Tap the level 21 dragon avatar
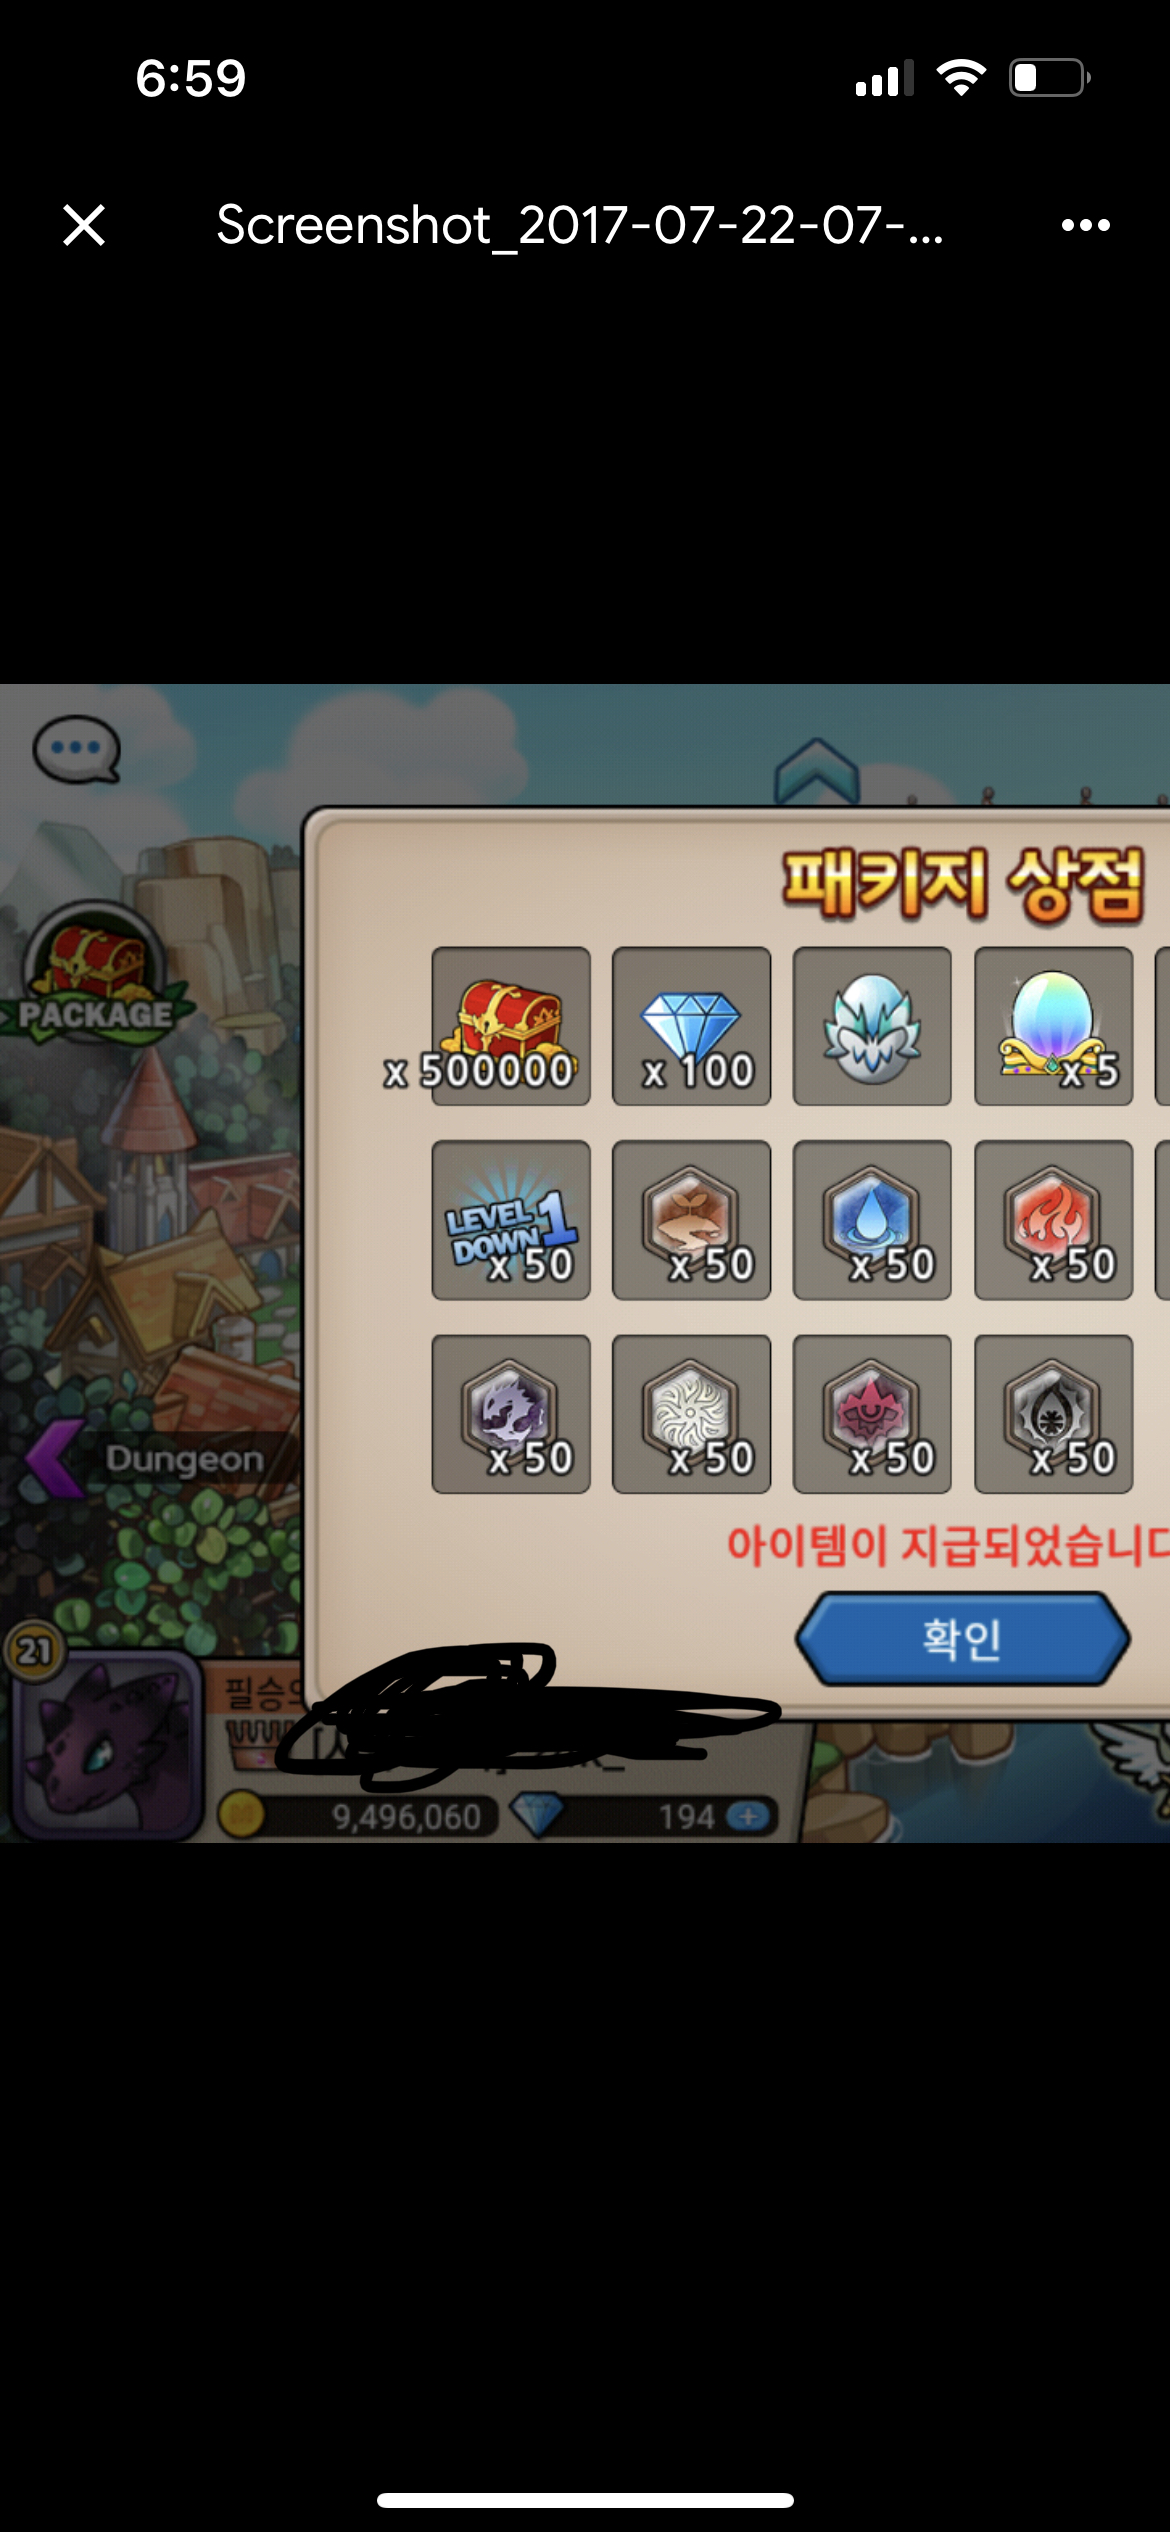The width and height of the screenshot is (1170, 2532). point(105,1740)
